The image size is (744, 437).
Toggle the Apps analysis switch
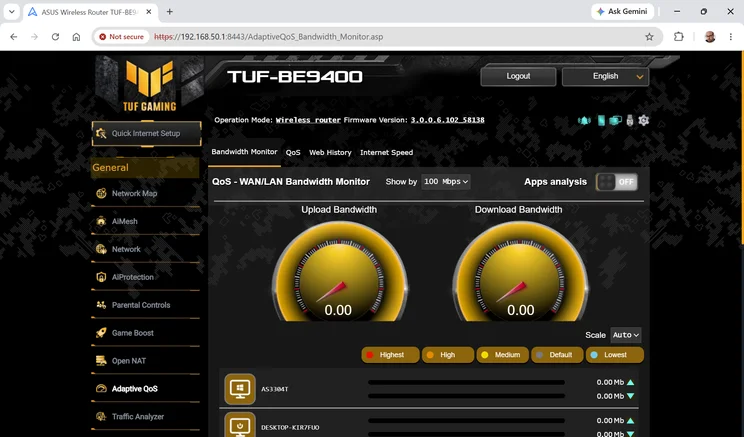(617, 182)
